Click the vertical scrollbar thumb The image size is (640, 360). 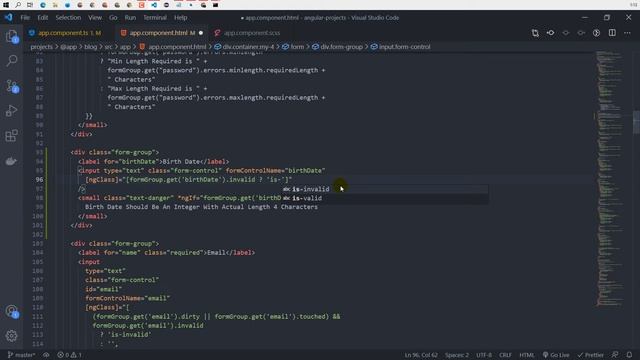pos(636,122)
